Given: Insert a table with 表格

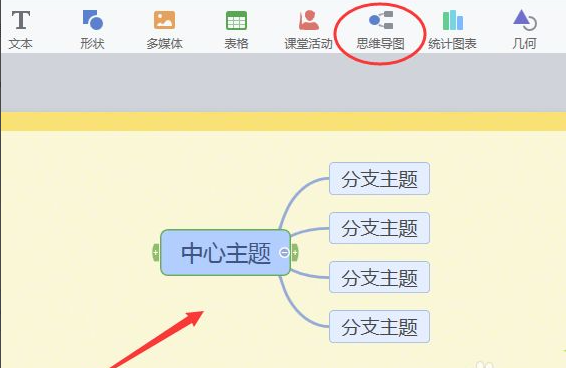Looking at the screenshot, I should coord(236,30).
